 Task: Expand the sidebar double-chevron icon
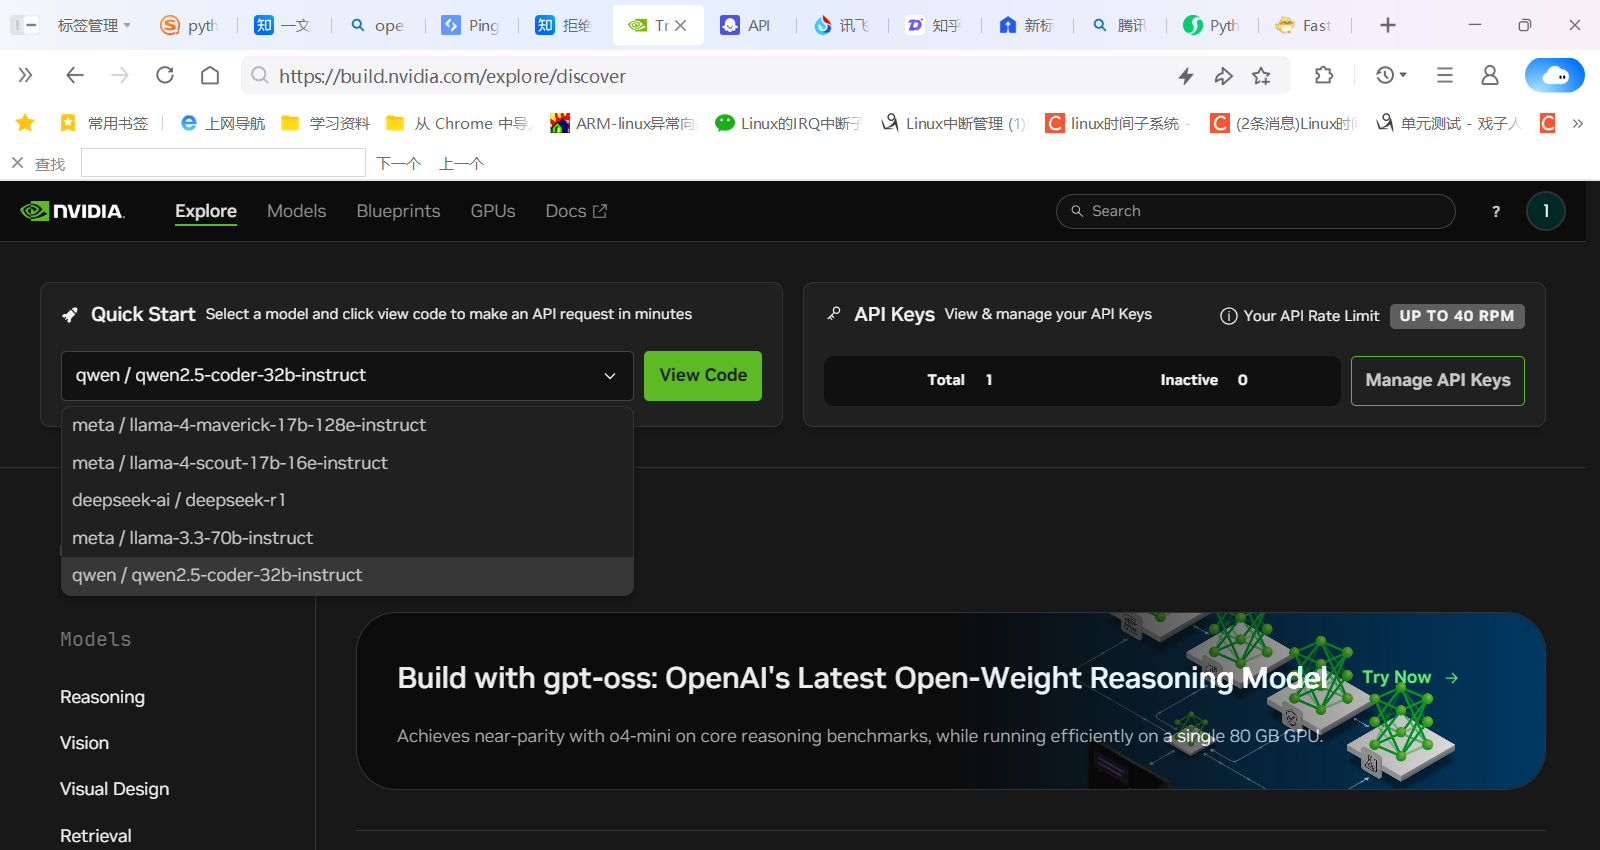point(26,75)
